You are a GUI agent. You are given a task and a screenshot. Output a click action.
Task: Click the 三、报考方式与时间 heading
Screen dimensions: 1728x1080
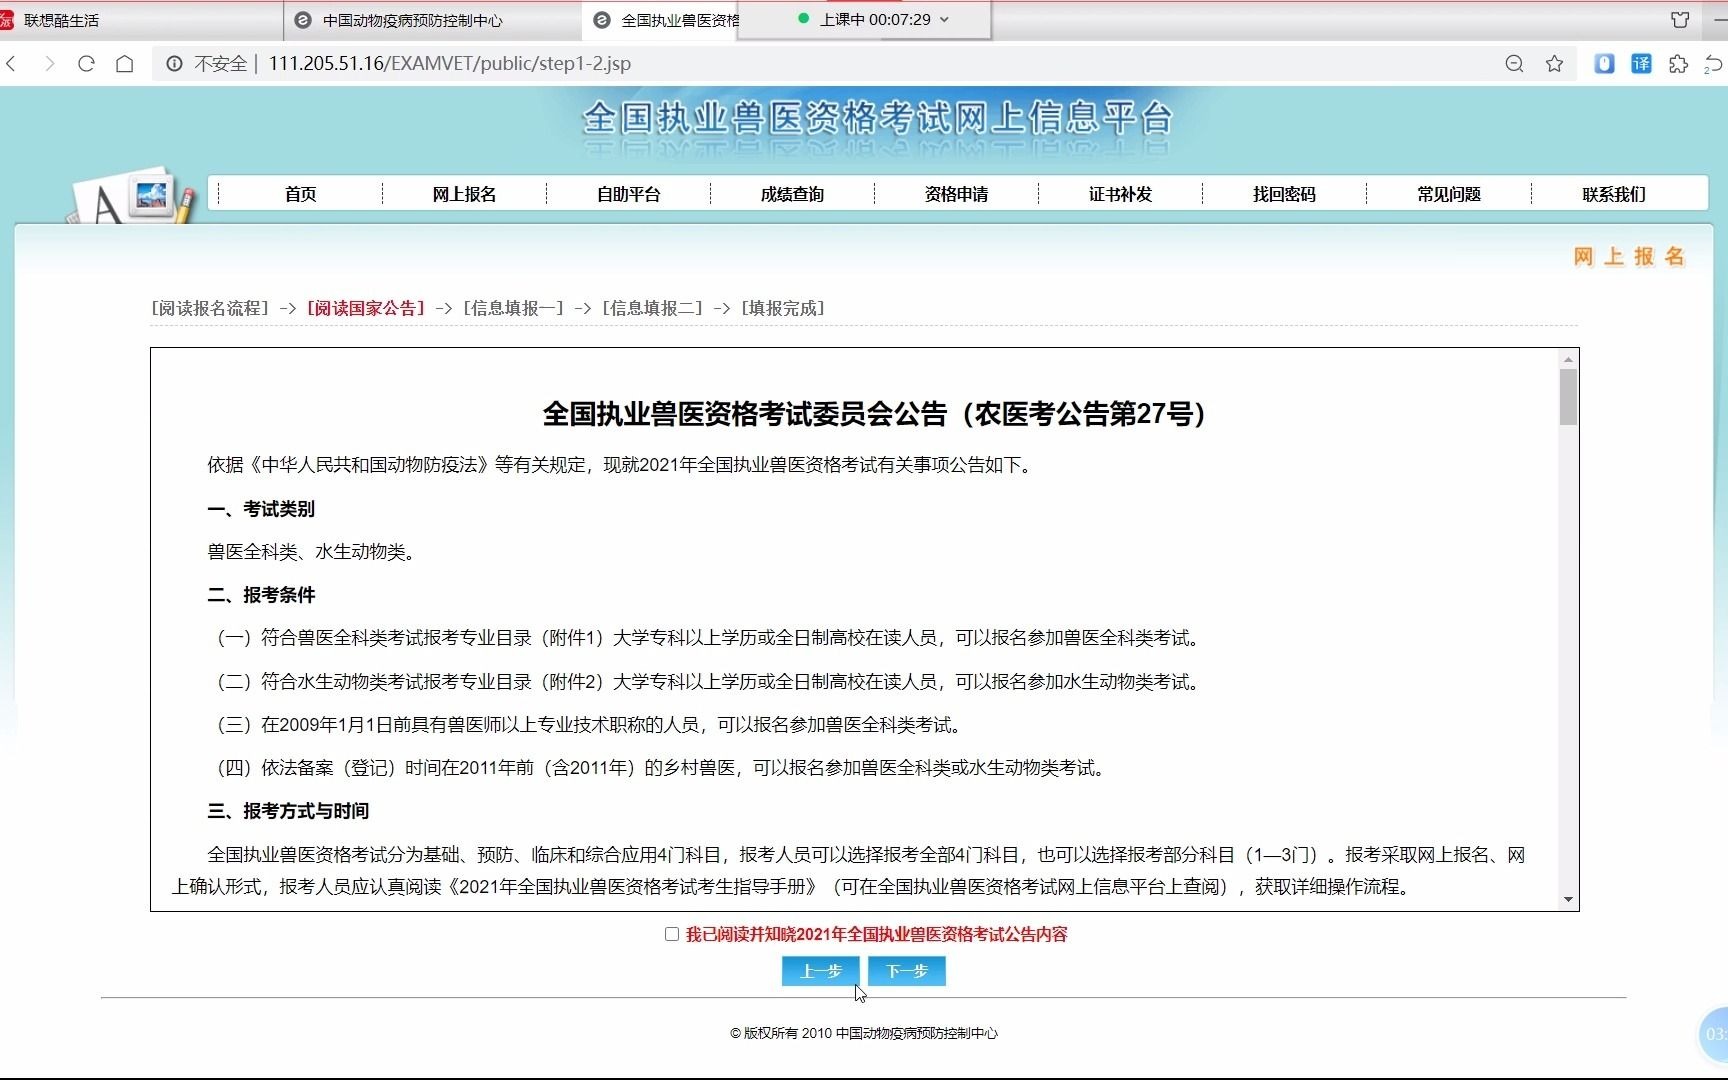click(288, 811)
